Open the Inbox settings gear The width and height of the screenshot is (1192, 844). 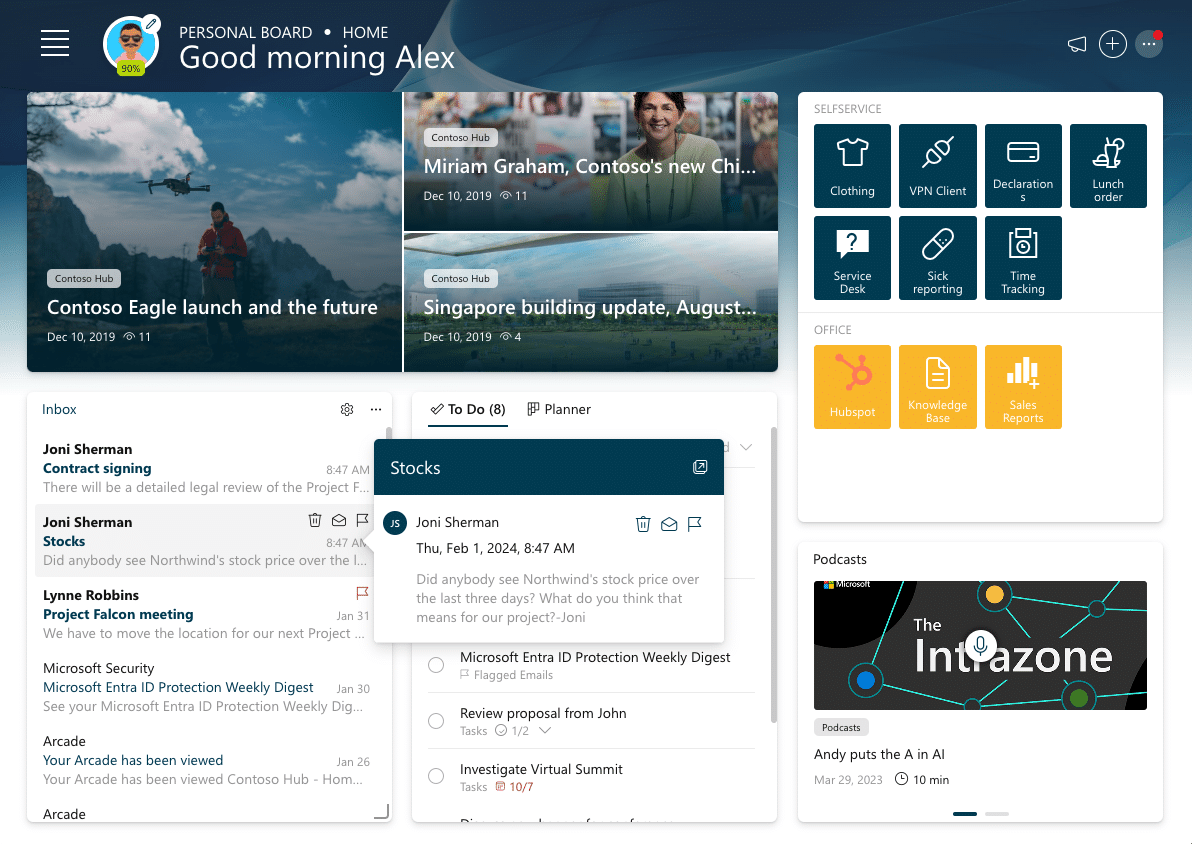pyautogui.click(x=346, y=409)
